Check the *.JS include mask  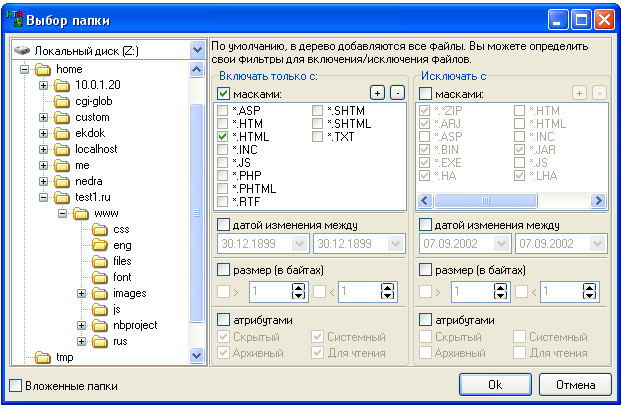[223, 162]
